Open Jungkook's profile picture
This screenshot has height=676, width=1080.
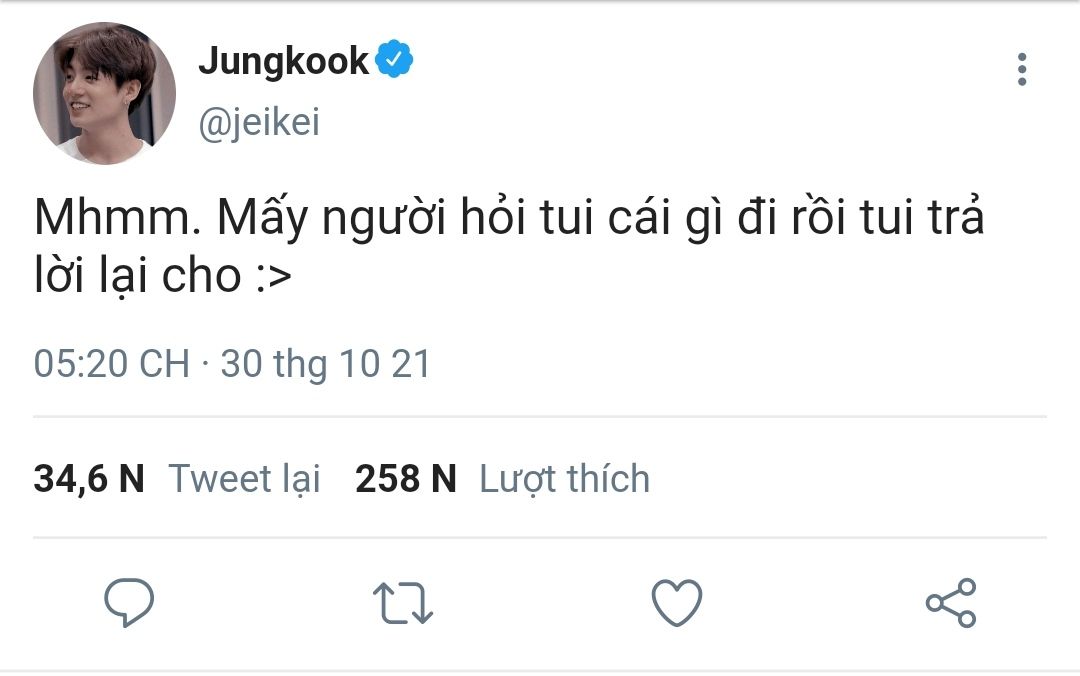(105, 93)
